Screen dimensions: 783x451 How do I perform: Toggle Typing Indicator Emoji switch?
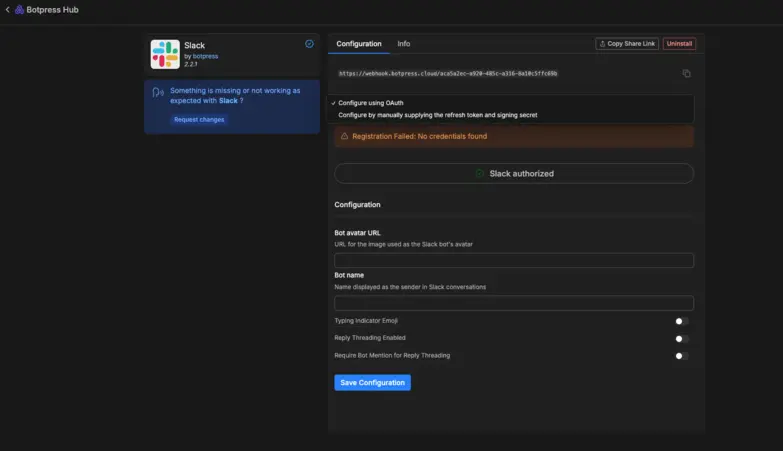pyautogui.click(x=682, y=321)
